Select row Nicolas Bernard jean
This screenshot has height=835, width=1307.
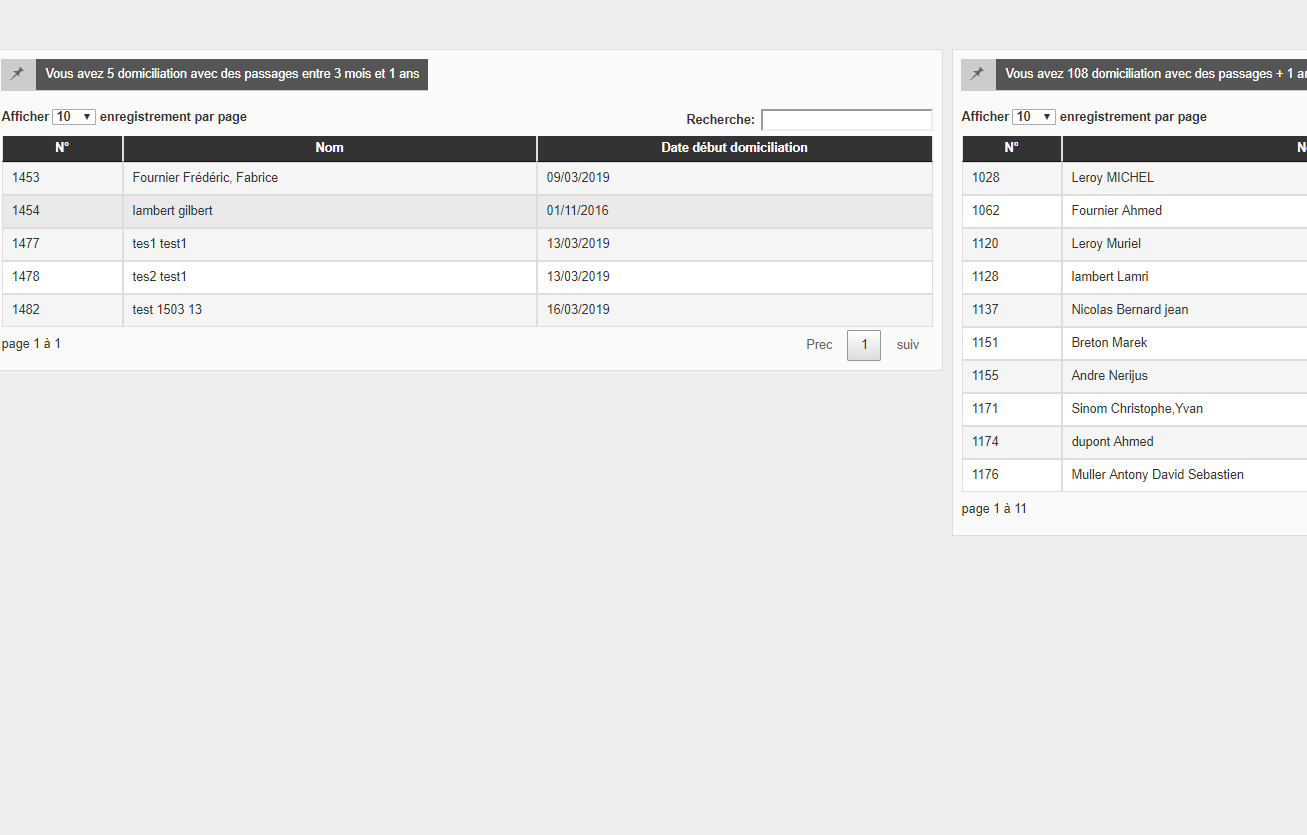(x=1134, y=310)
